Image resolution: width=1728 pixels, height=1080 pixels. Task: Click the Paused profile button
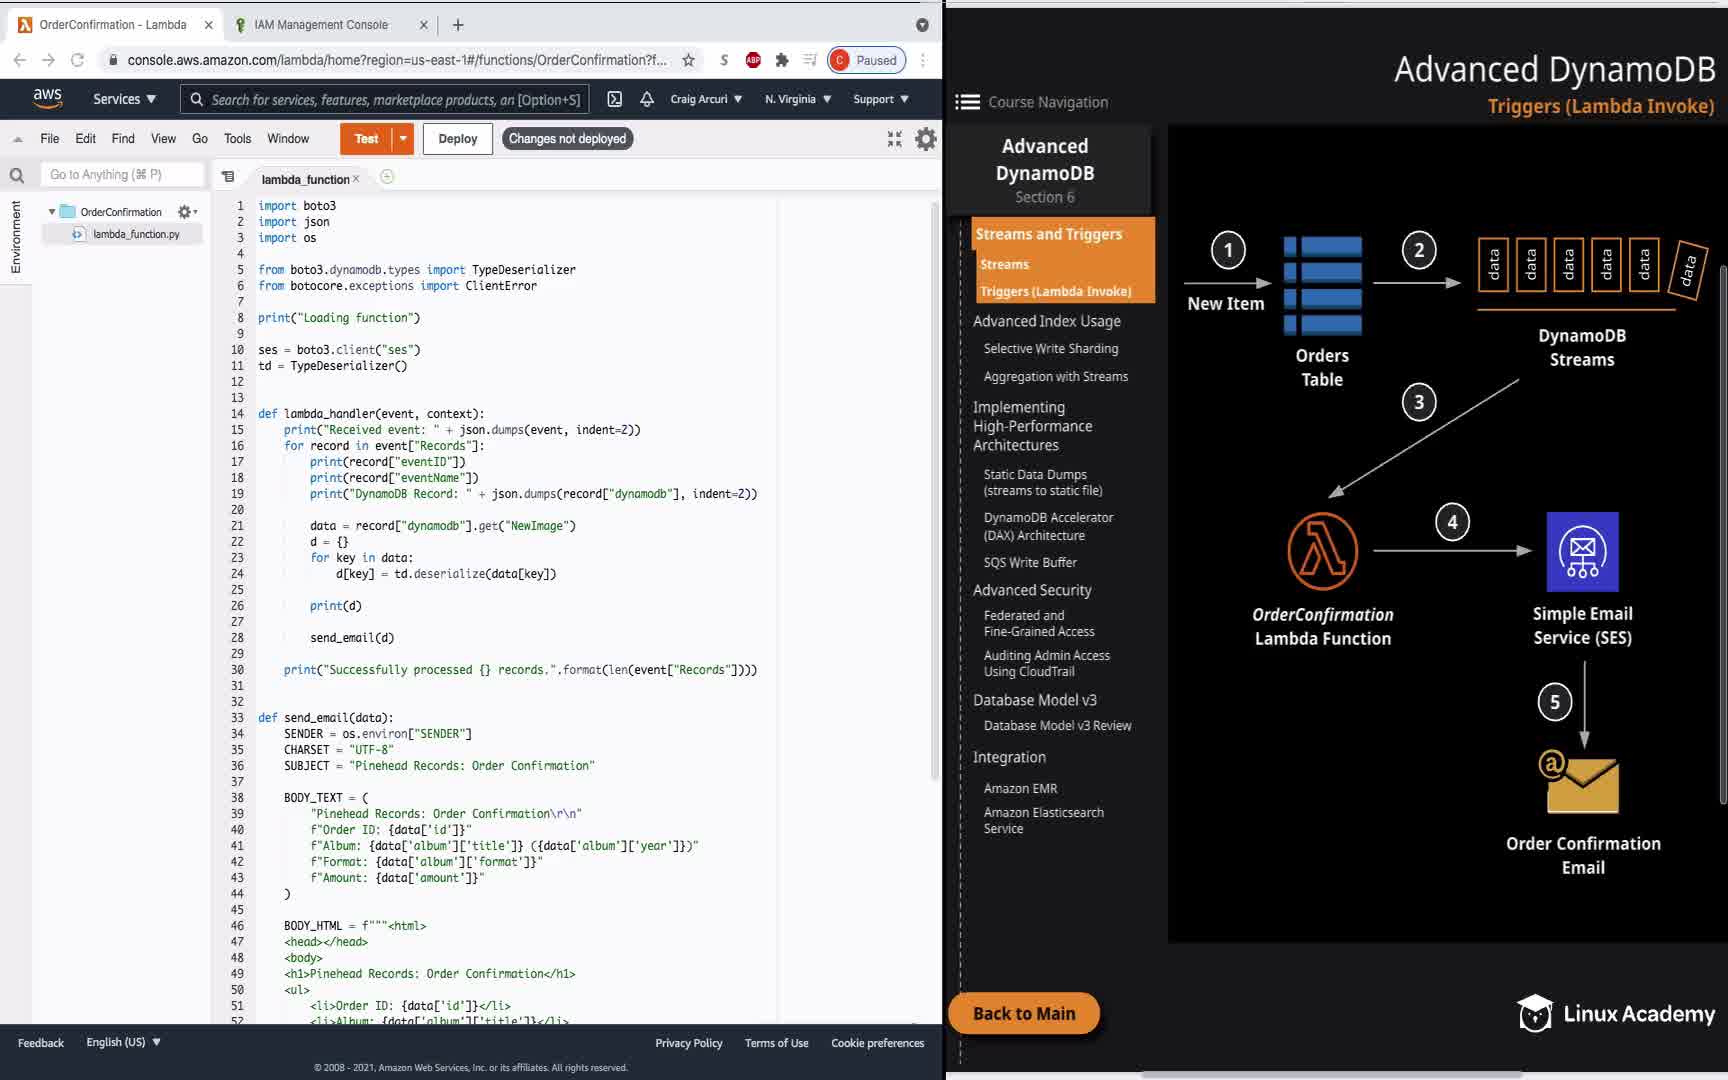coord(867,60)
